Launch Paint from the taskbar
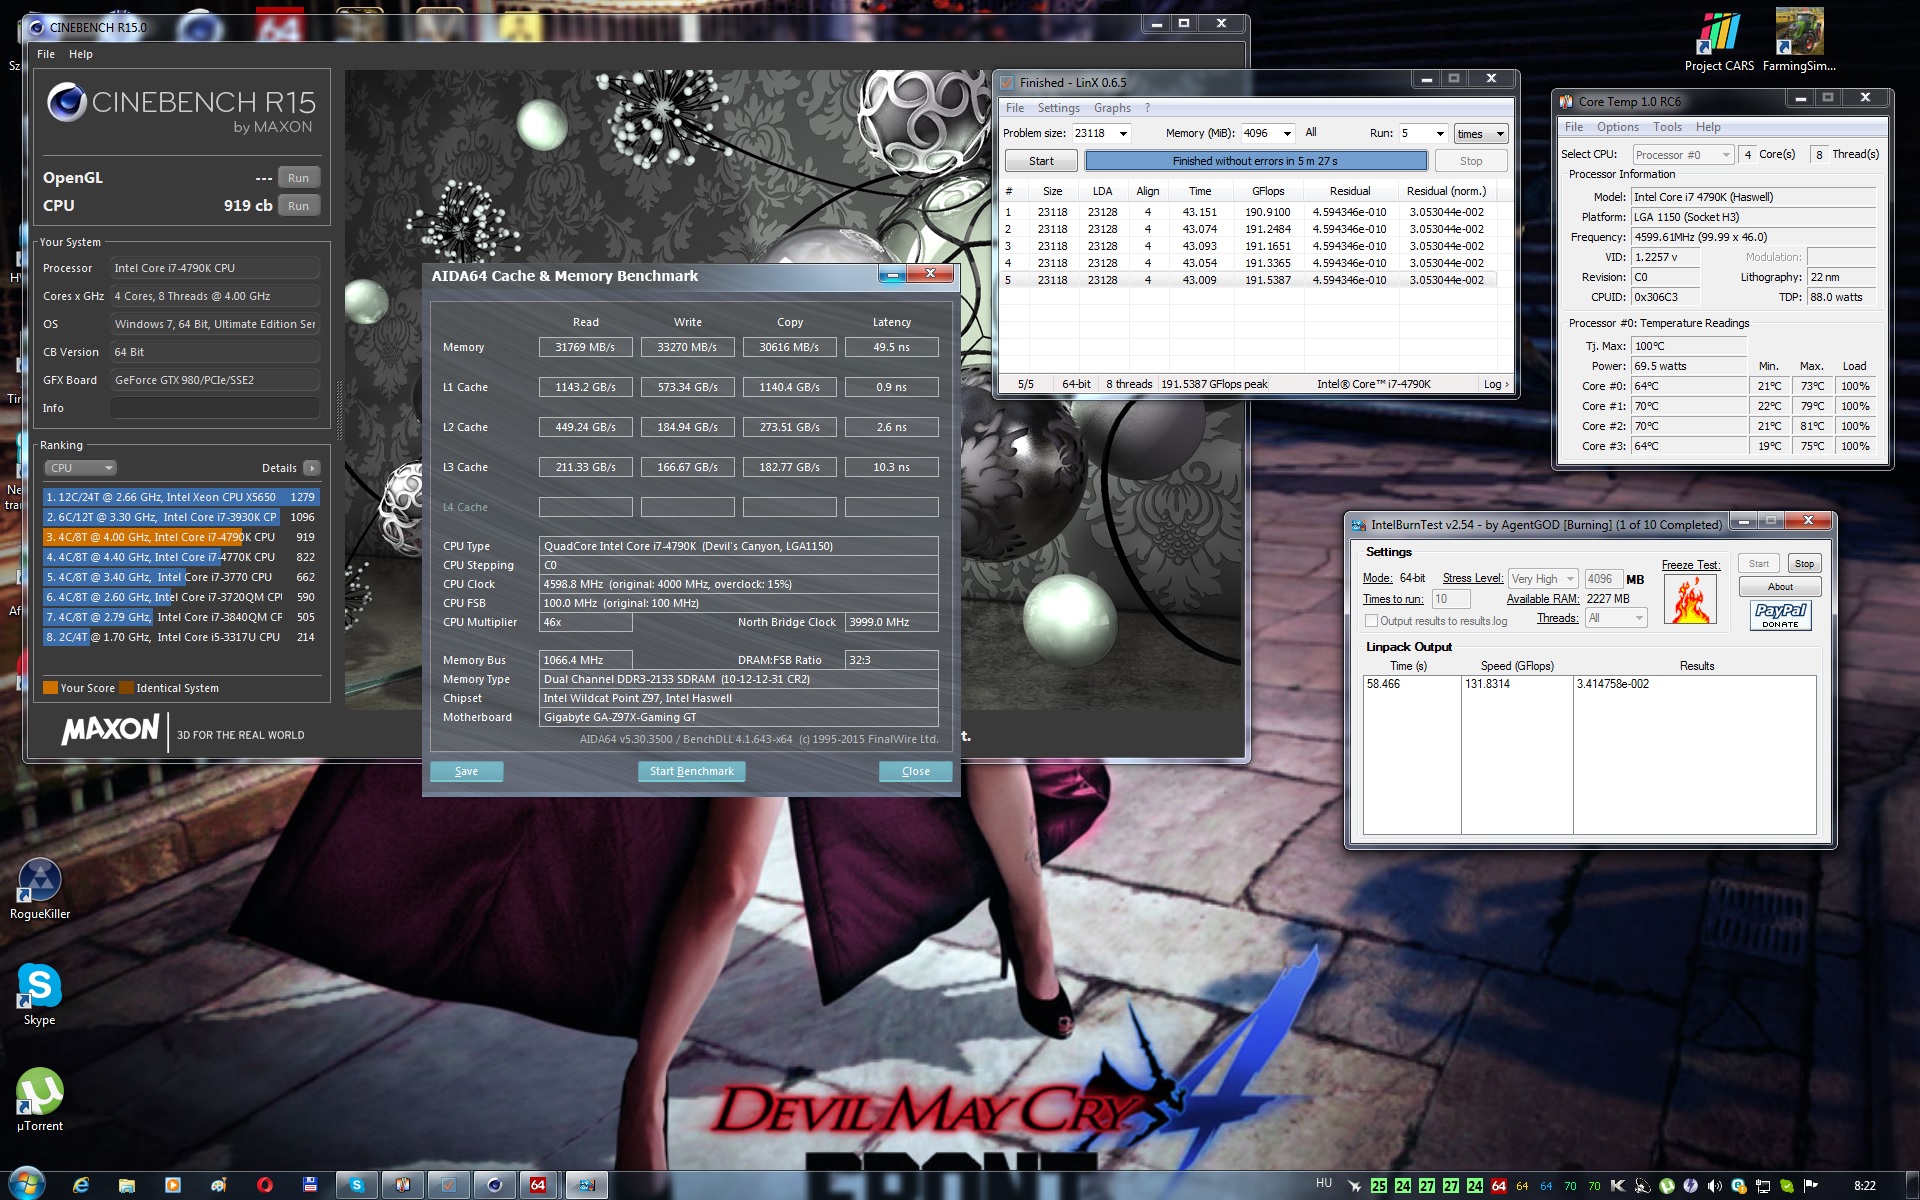The width and height of the screenshot is (1920, 1200). point(219,1185)
